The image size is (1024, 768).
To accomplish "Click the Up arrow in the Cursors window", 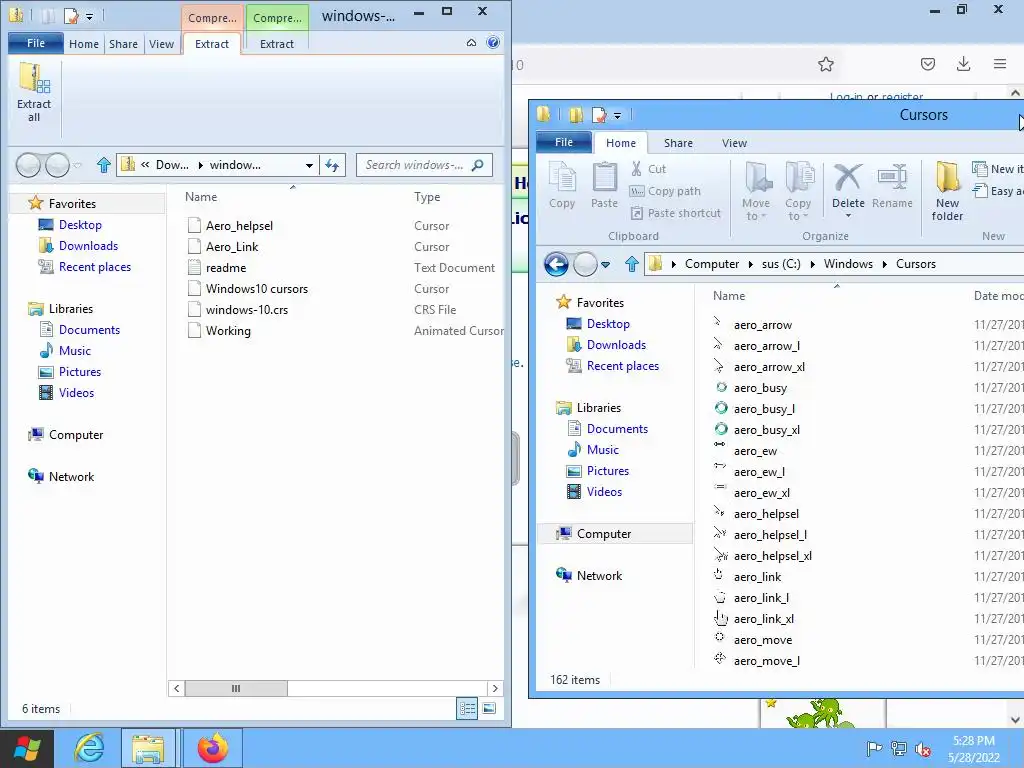I will [x=632, y=264].
